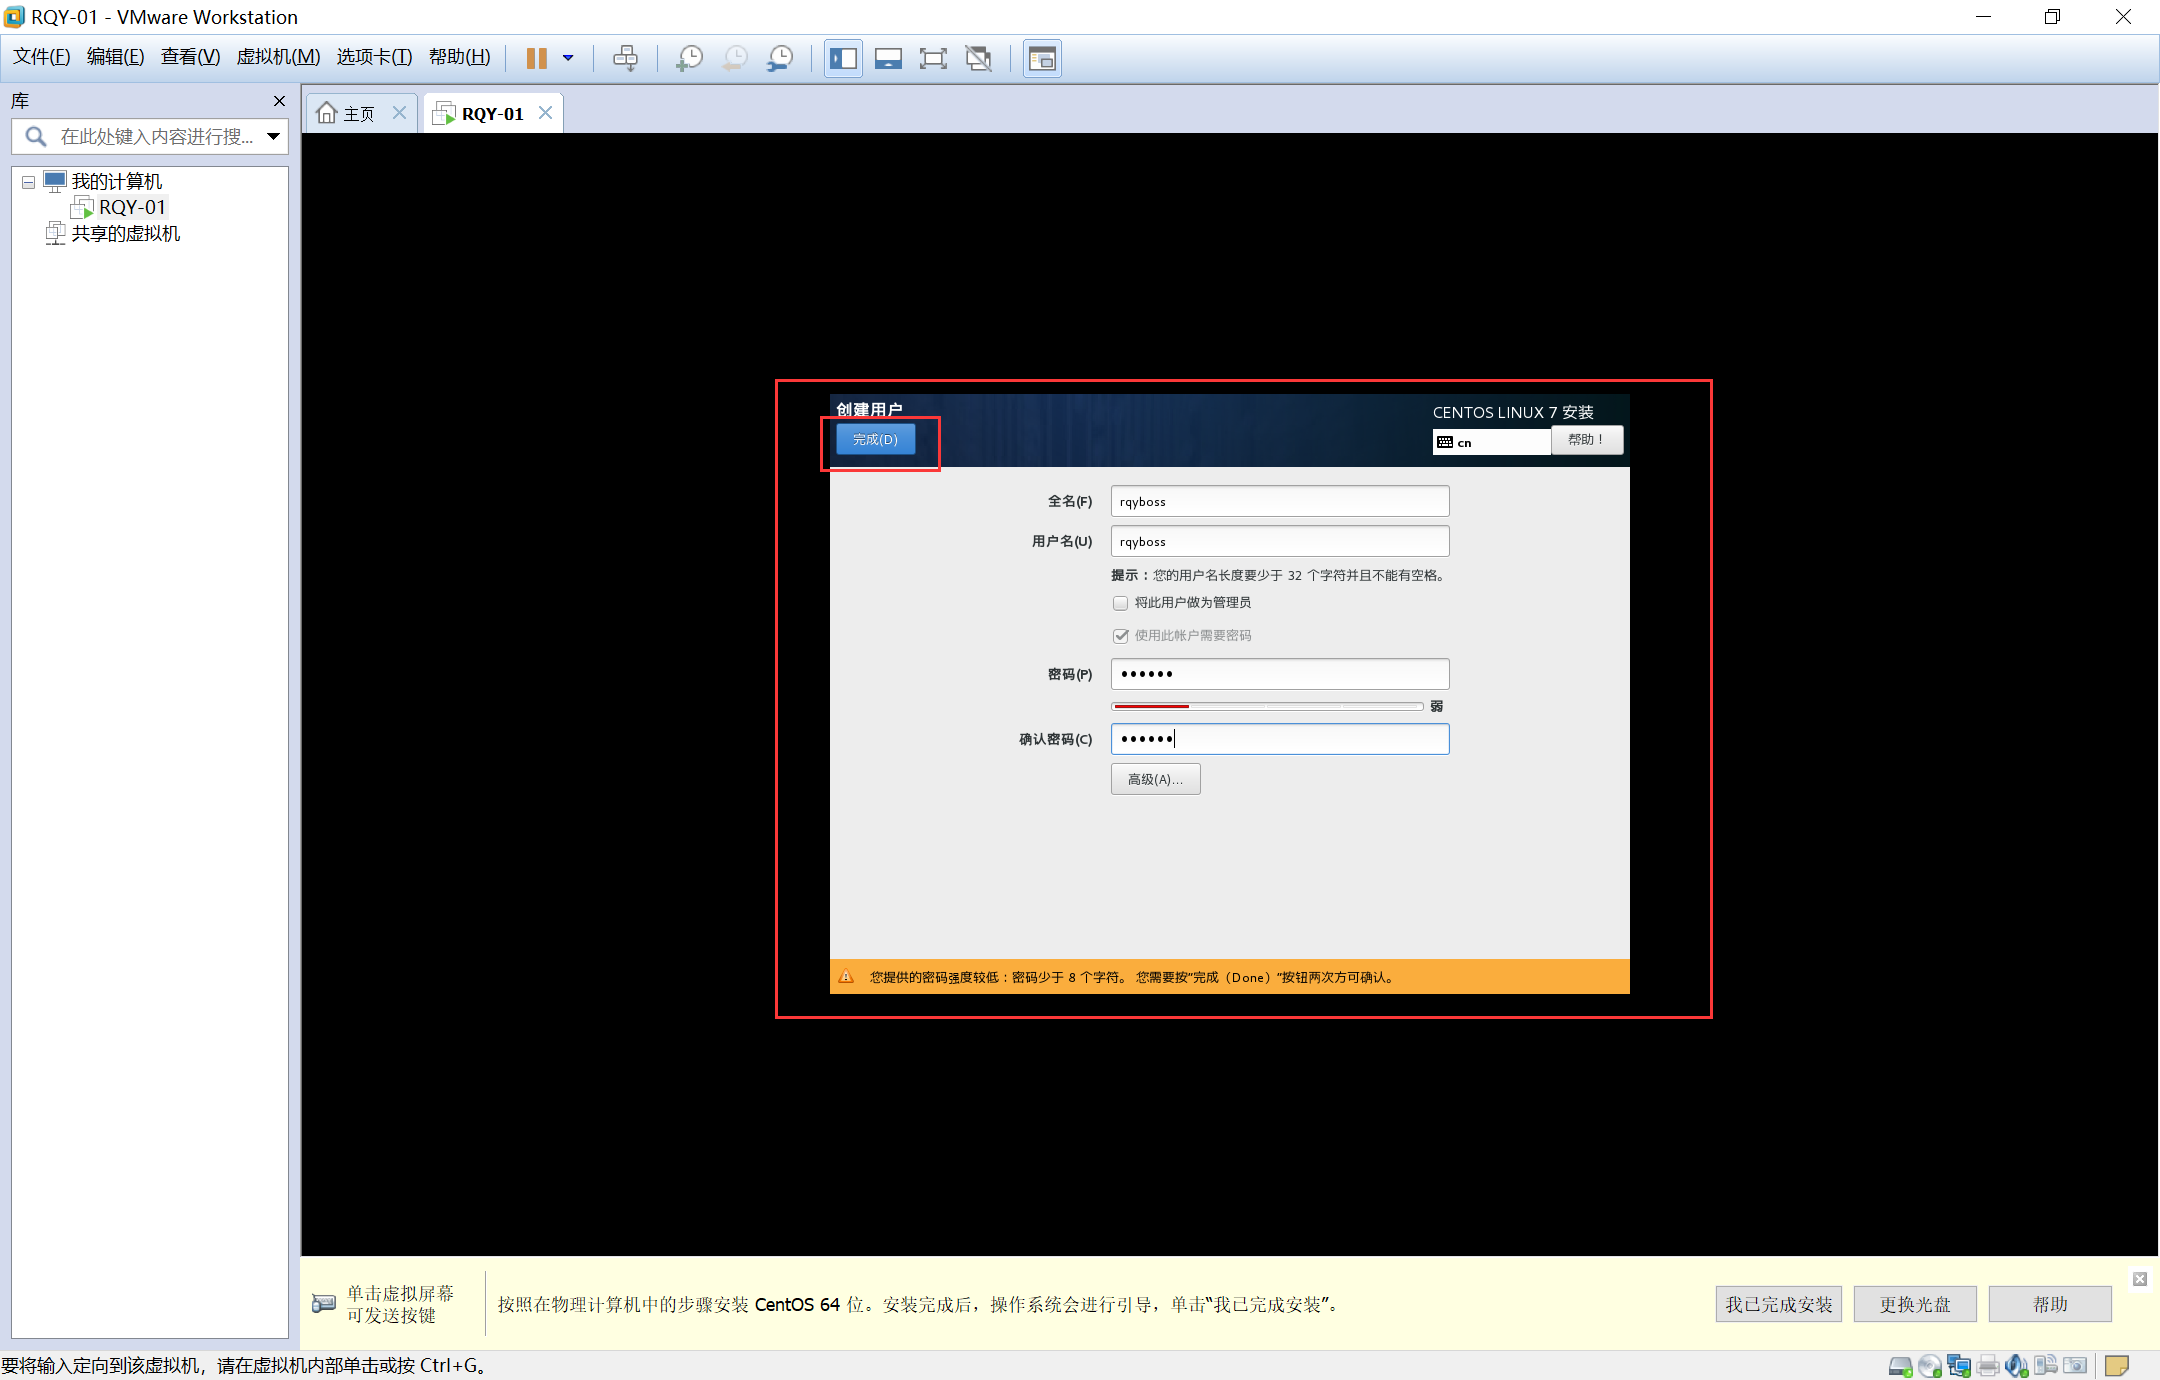The width and height of the screenshot is (2160, 1380).
Task: Toggle 'Require a password for this account' checkbox
Action: point(1120,636)
